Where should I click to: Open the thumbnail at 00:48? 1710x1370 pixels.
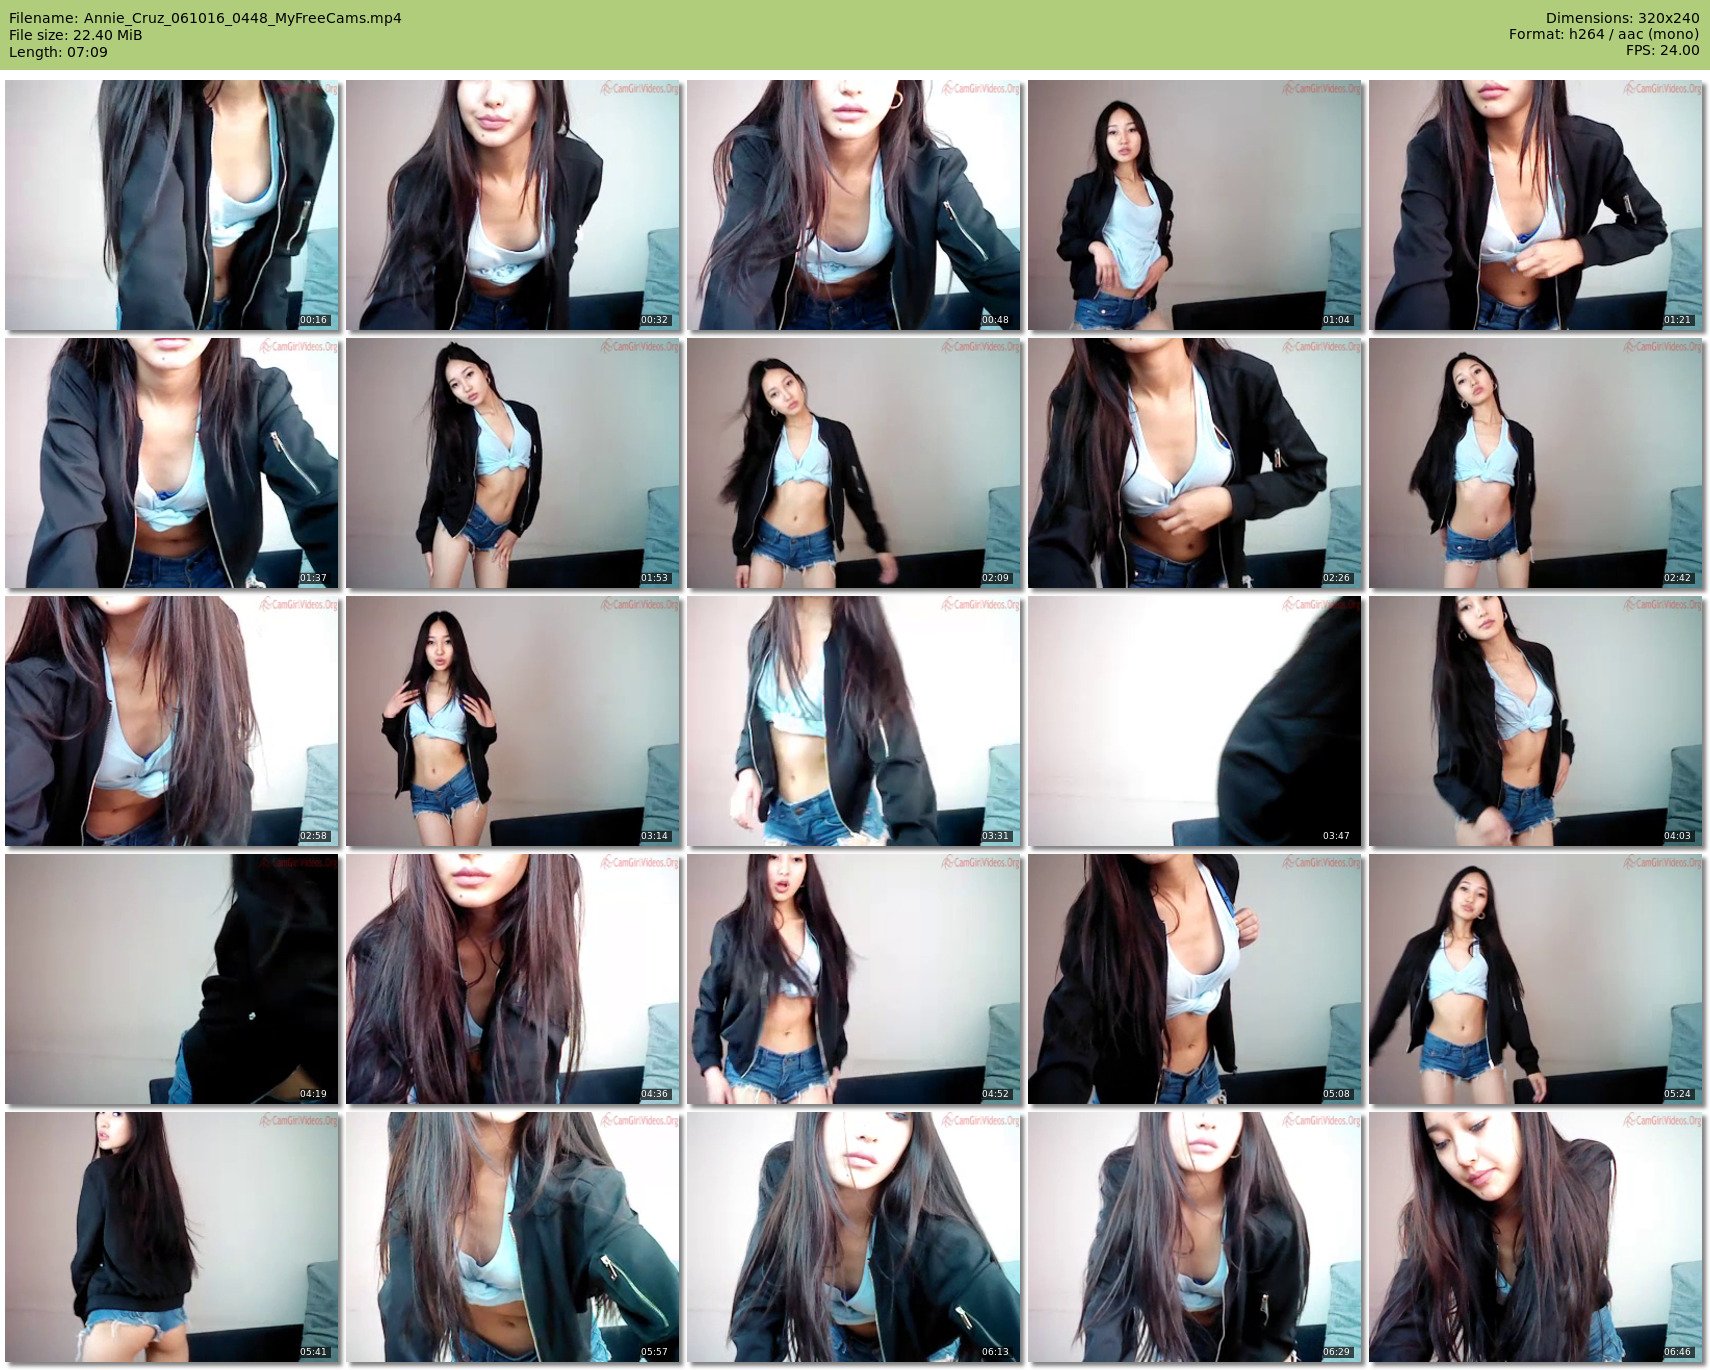click(x=854, y=205)
